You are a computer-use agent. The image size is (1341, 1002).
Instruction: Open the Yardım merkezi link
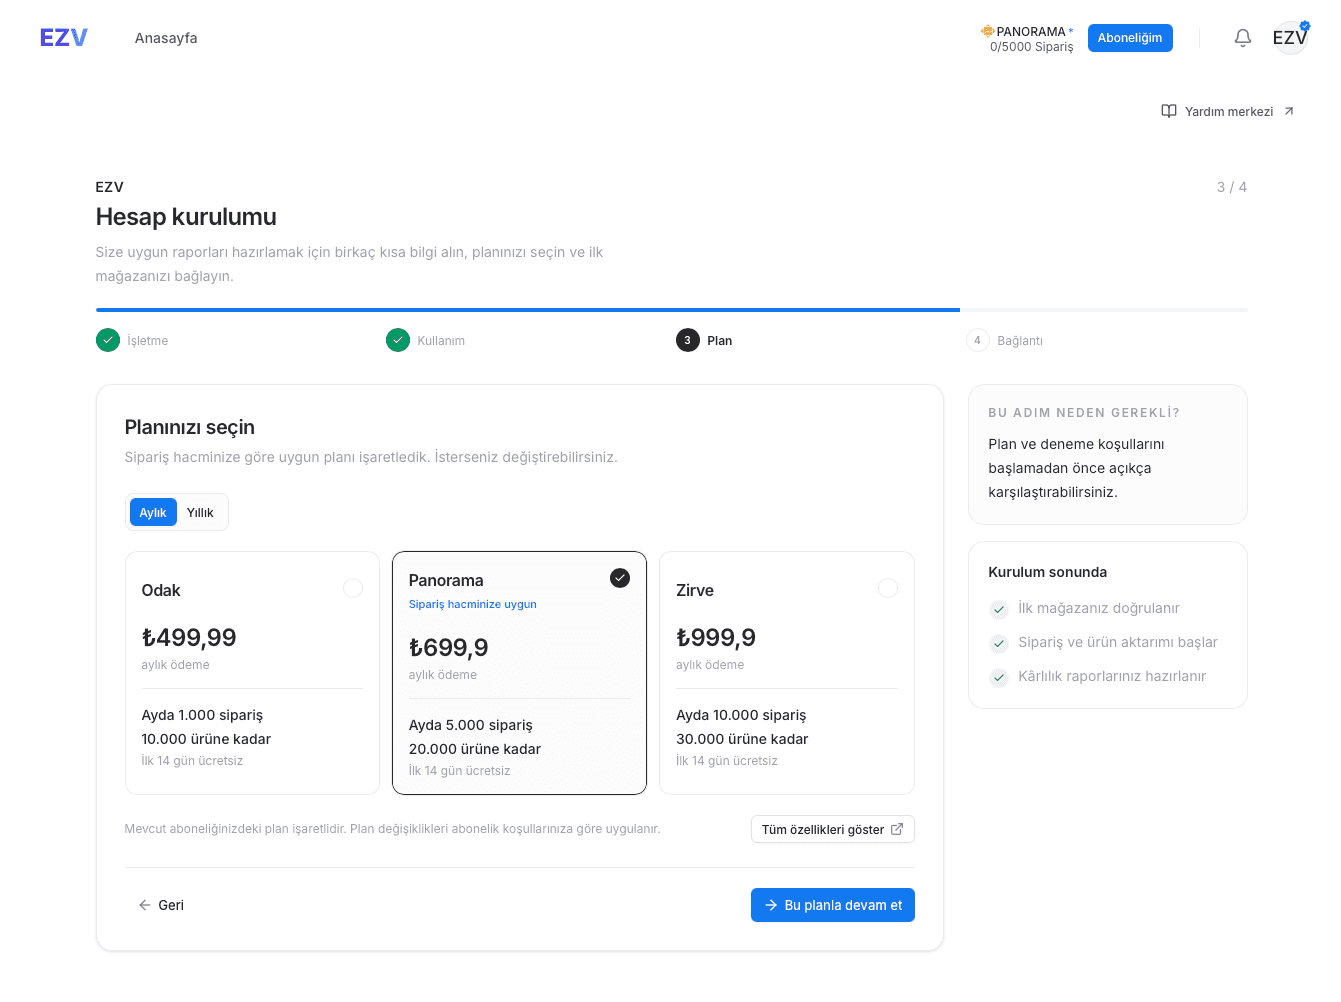[x=1228, y=111]
